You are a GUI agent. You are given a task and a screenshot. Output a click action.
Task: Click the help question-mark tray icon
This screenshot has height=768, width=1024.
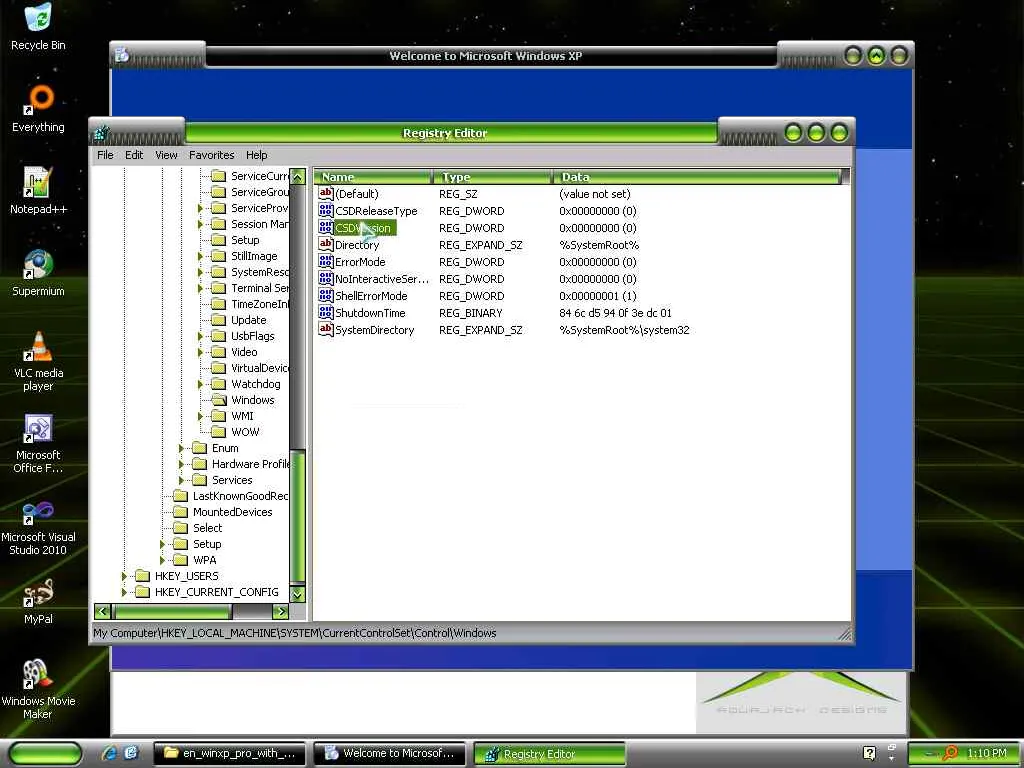869,753
